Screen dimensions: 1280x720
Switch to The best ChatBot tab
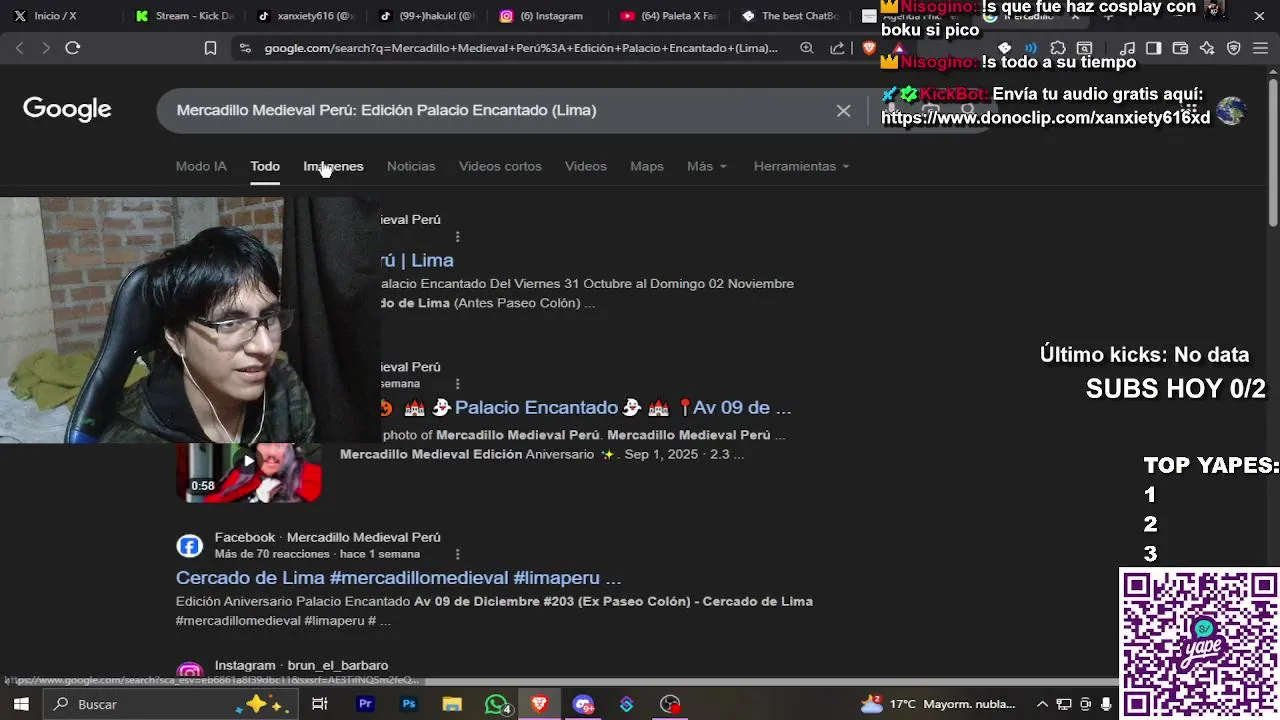point(790,16)
